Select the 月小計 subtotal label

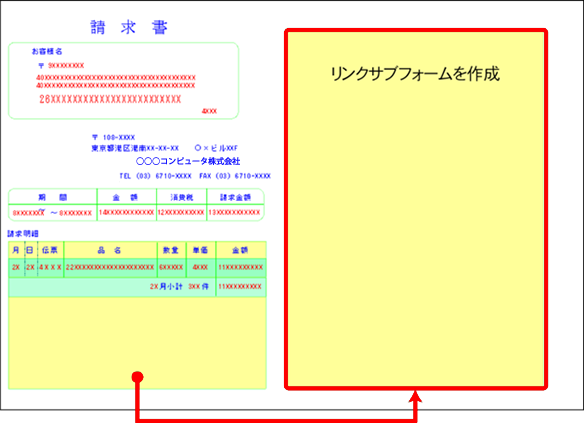point(171,286)
